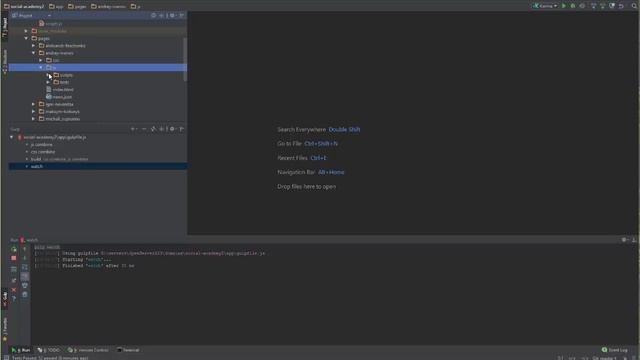Toggle the Project side tab

[4, 27]
